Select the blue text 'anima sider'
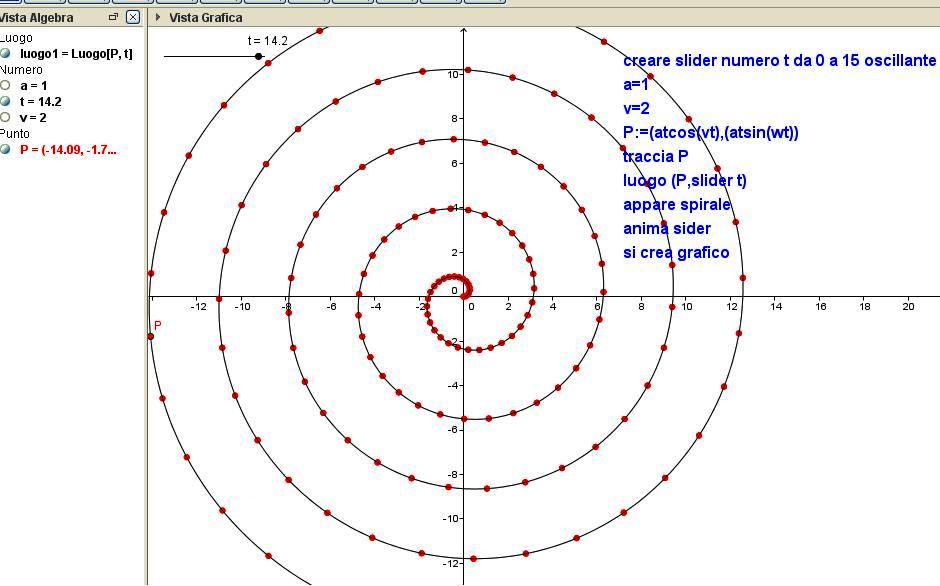Screen dimensions: 940x586 point(667,229)
